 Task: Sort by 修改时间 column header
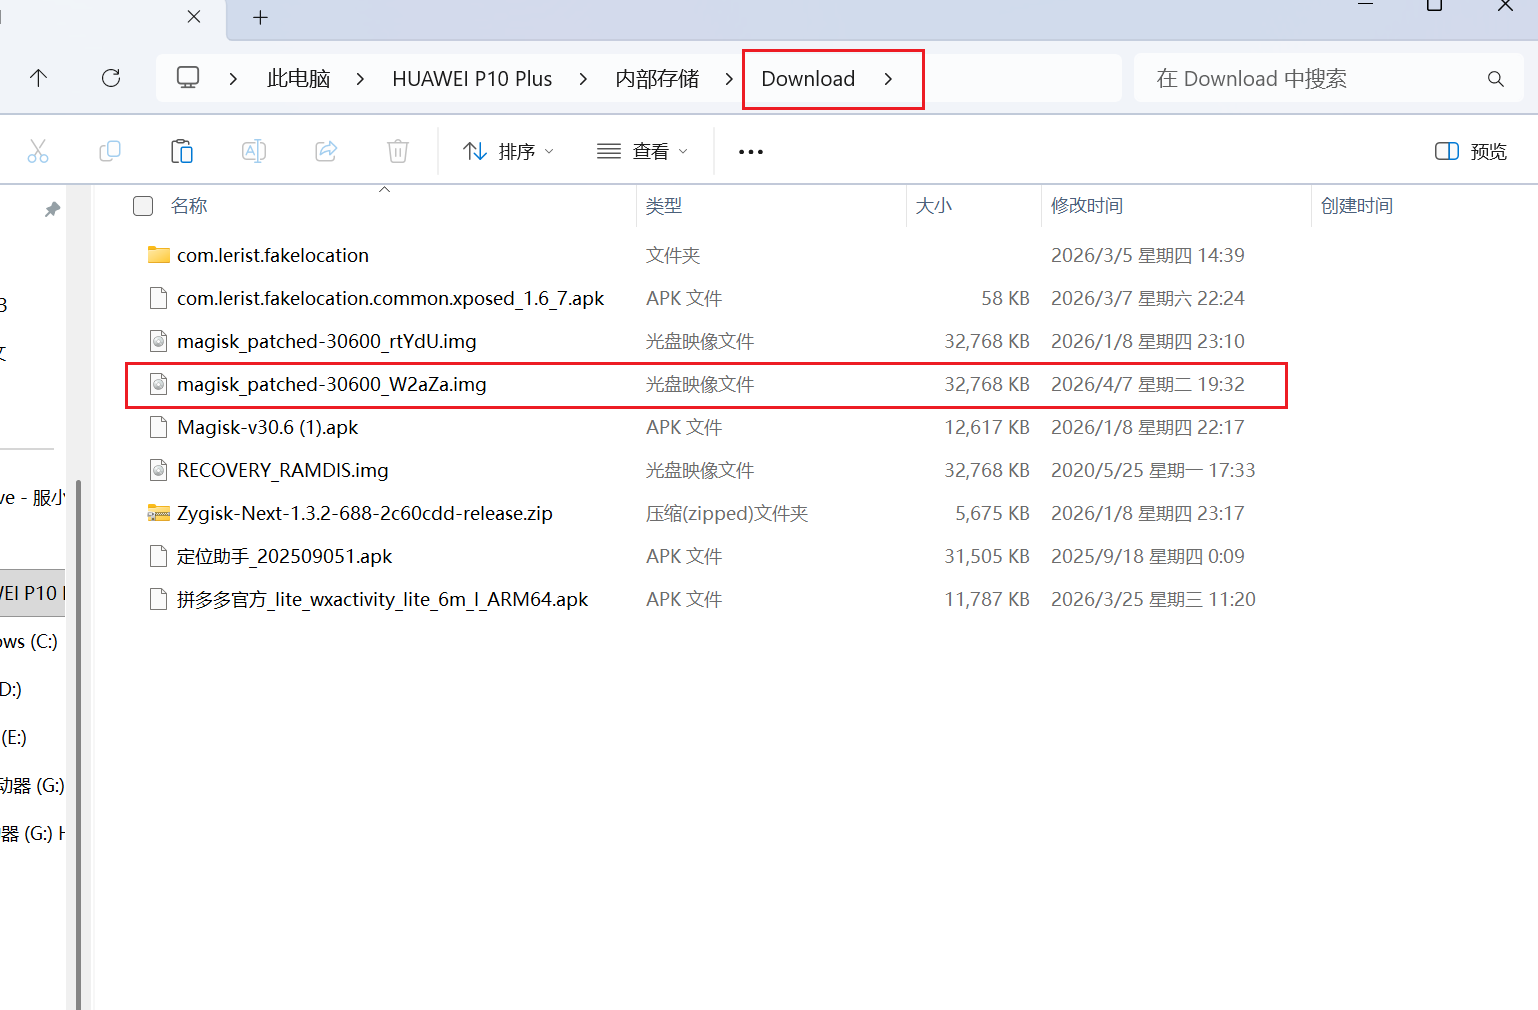click(x=1087, y=206)
